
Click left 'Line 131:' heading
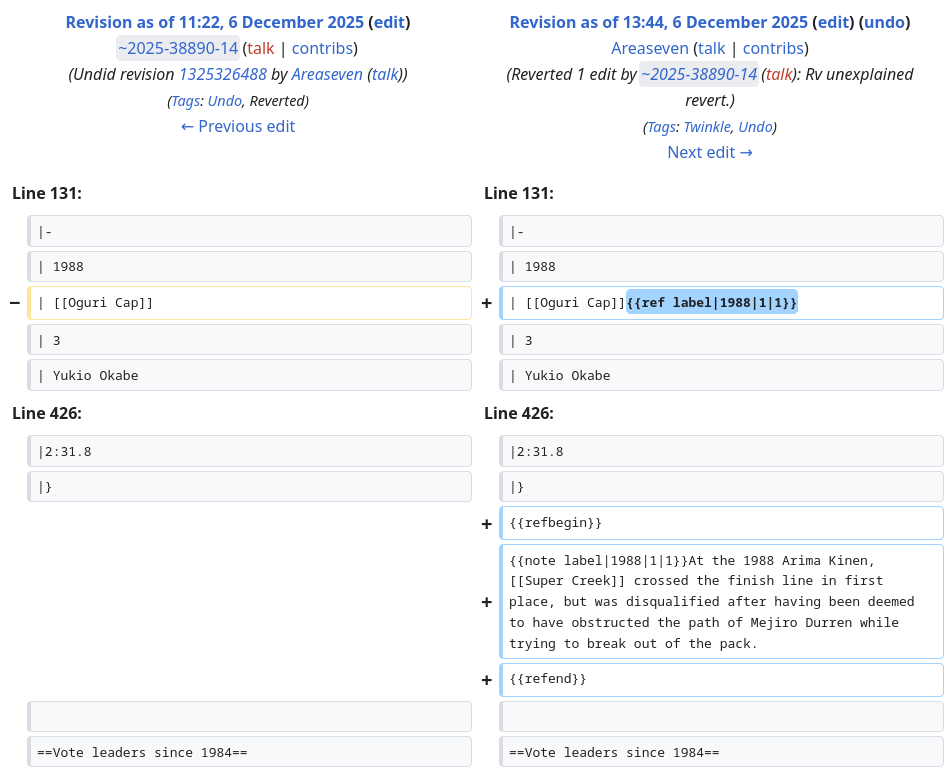[x=47, y=194]
